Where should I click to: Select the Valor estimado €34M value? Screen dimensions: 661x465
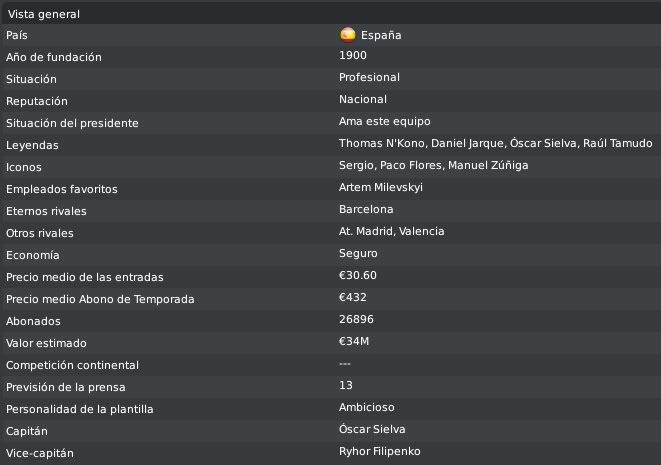(x=354, y=341)
